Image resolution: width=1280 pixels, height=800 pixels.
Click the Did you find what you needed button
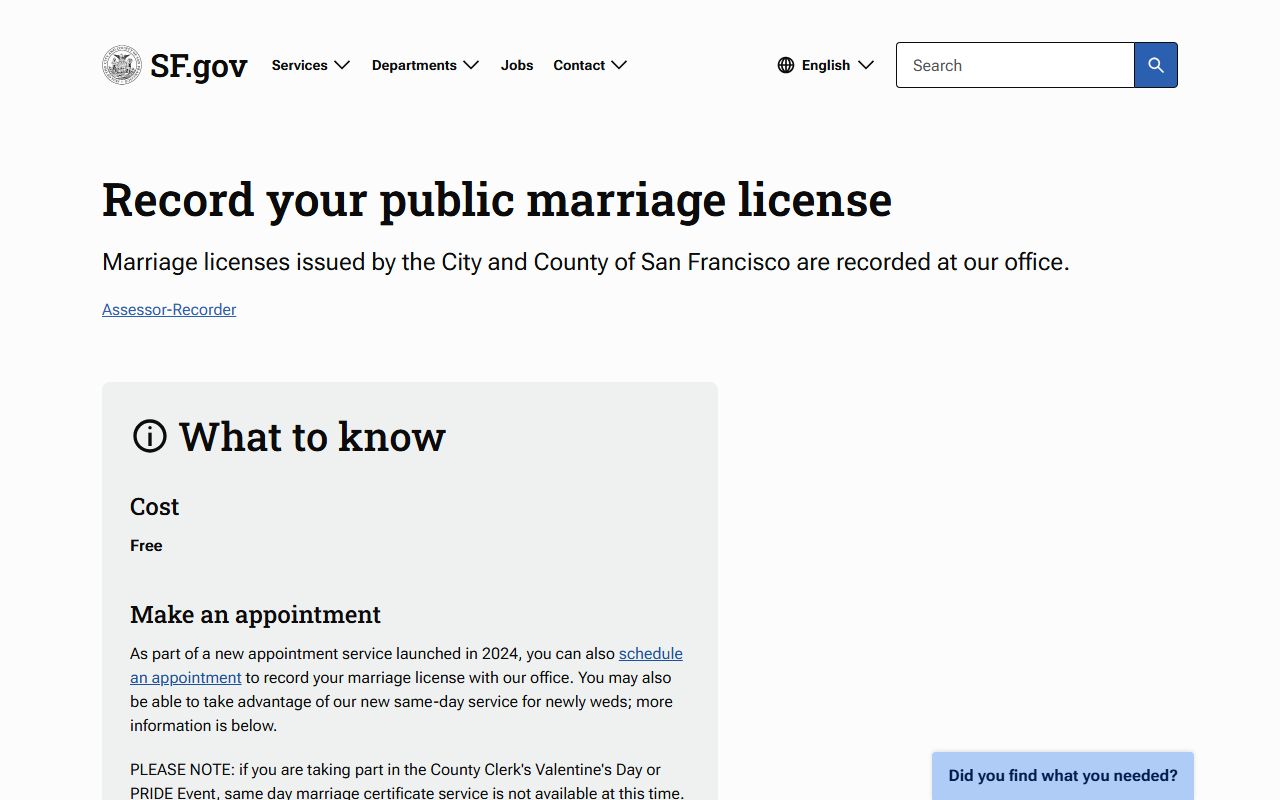tap(1063, 776)
